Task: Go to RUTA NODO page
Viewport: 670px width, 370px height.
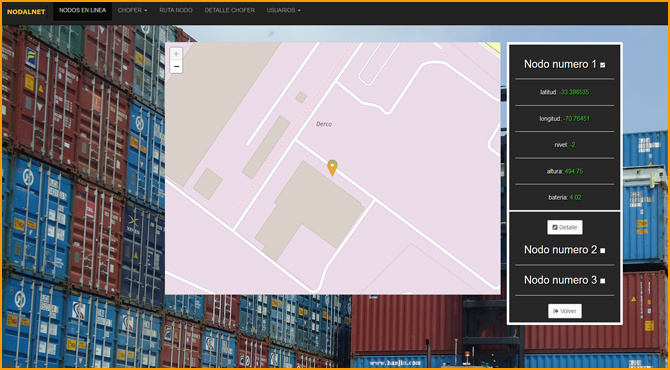Action: click(x=176, y=10)
